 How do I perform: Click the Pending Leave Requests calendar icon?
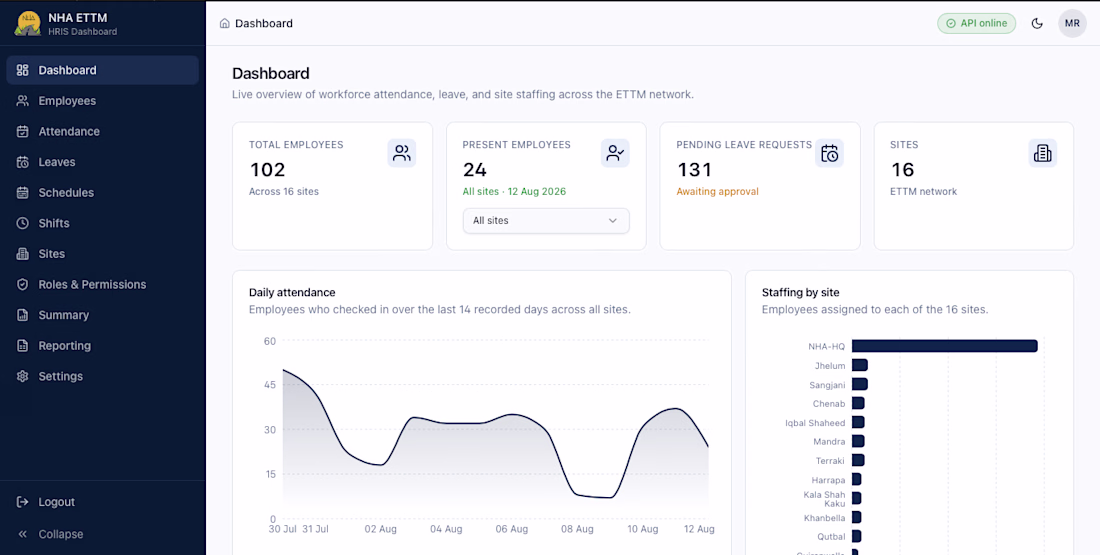click(829, 153)
